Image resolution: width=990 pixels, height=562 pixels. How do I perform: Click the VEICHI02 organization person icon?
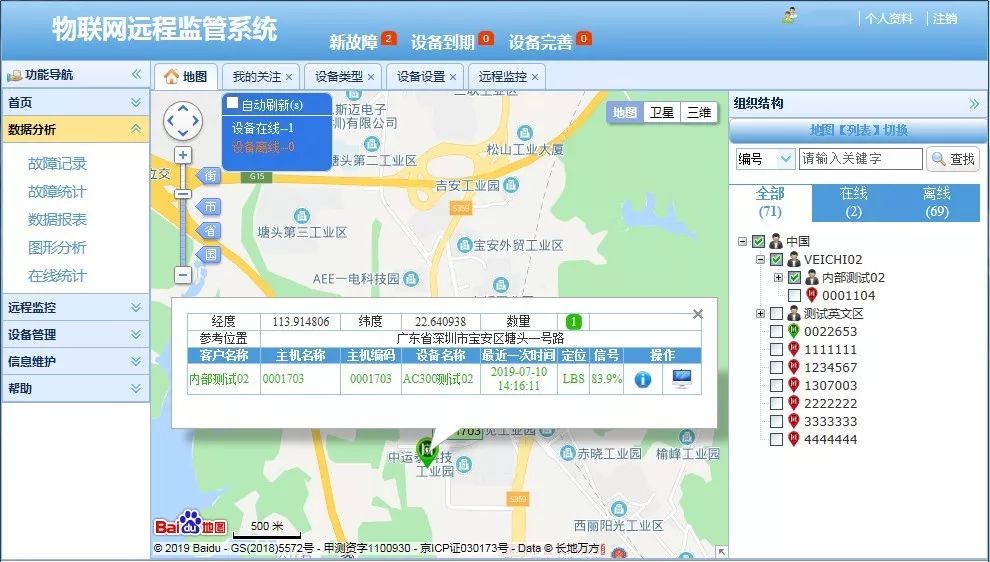pyautogui.click(x=794, y=259)
